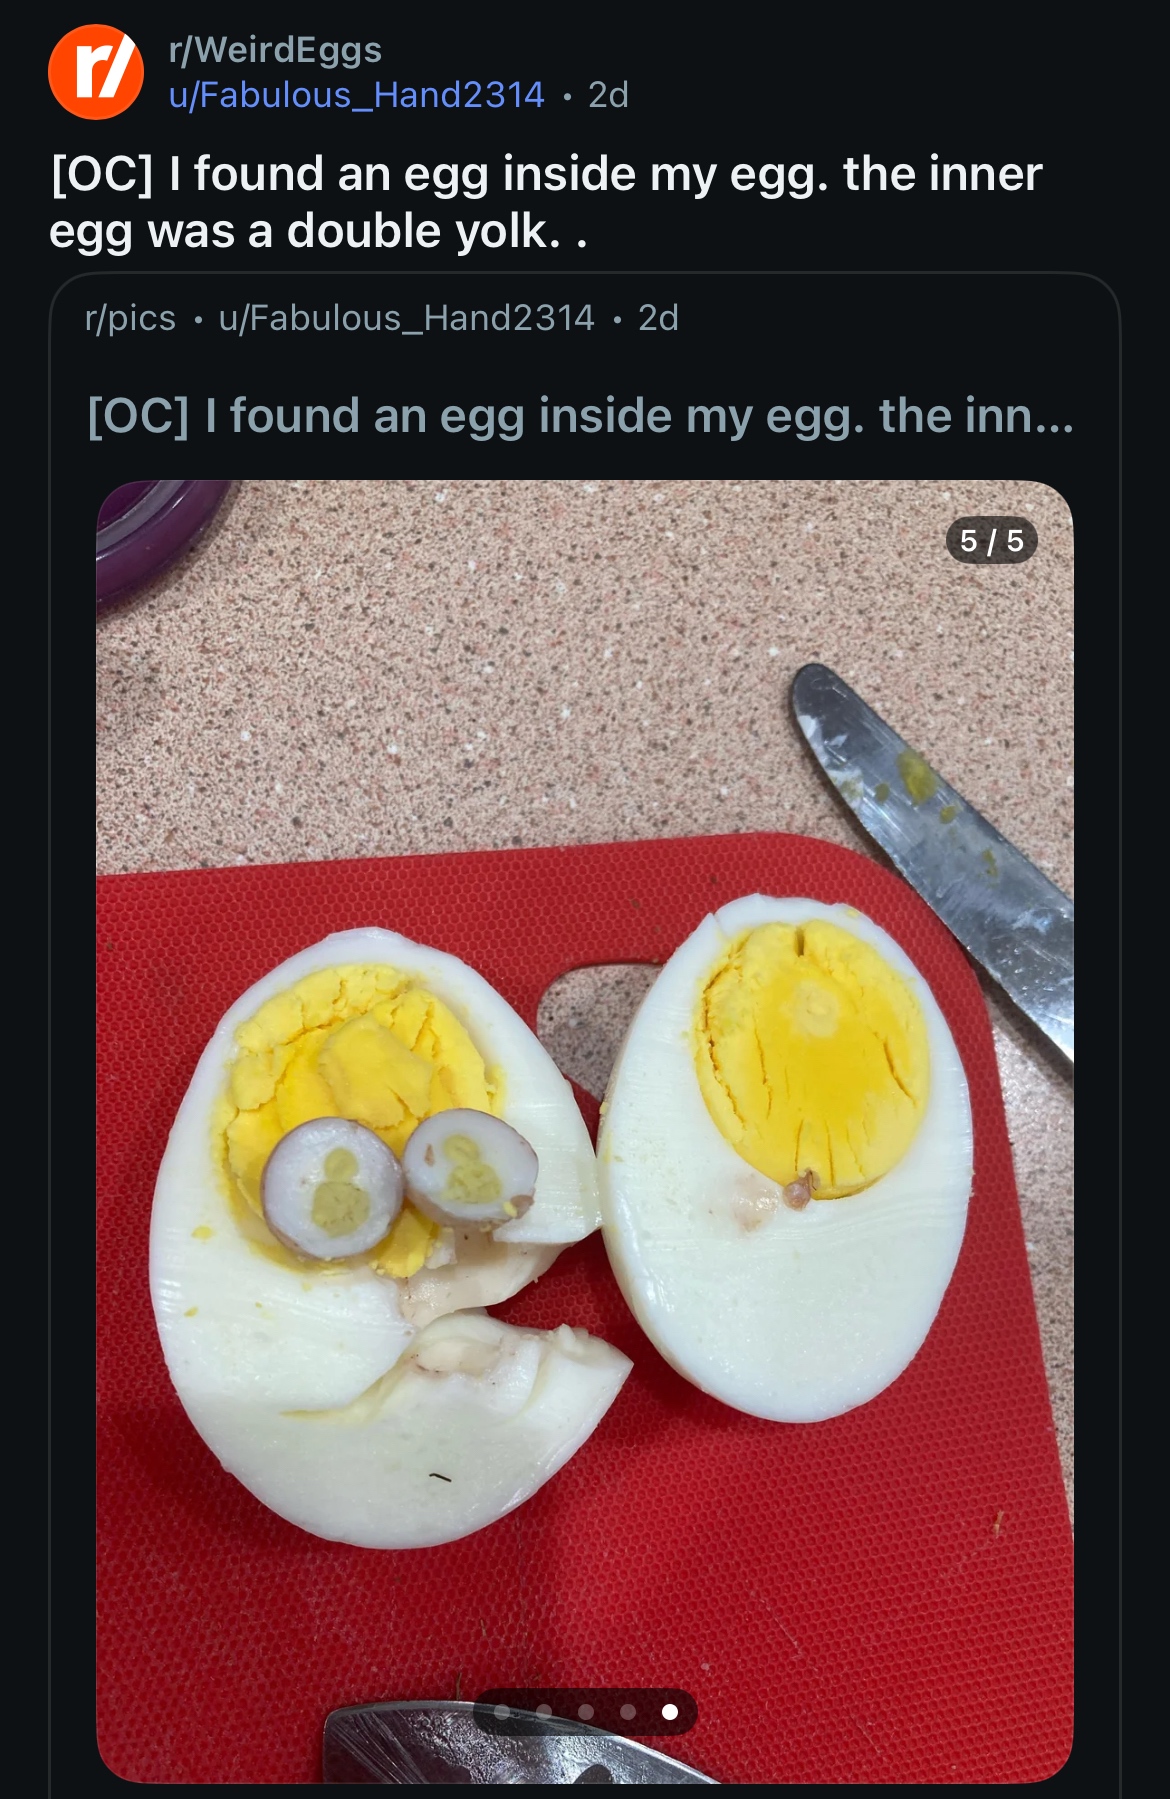Go to the r/pics crosspost source

130,318
